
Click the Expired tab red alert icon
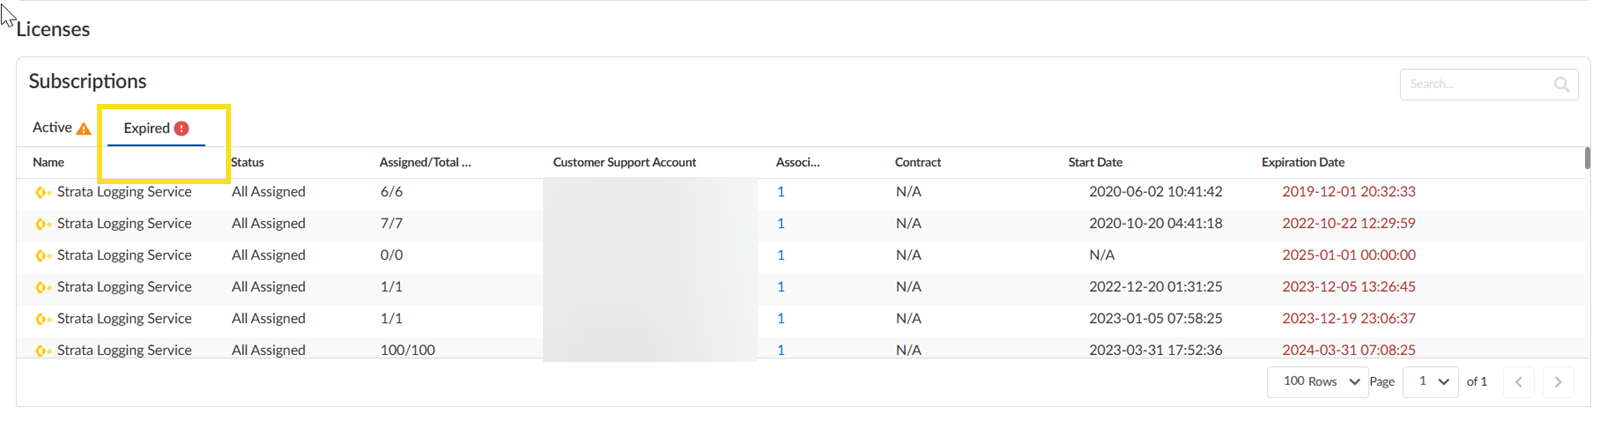point(181,128)
